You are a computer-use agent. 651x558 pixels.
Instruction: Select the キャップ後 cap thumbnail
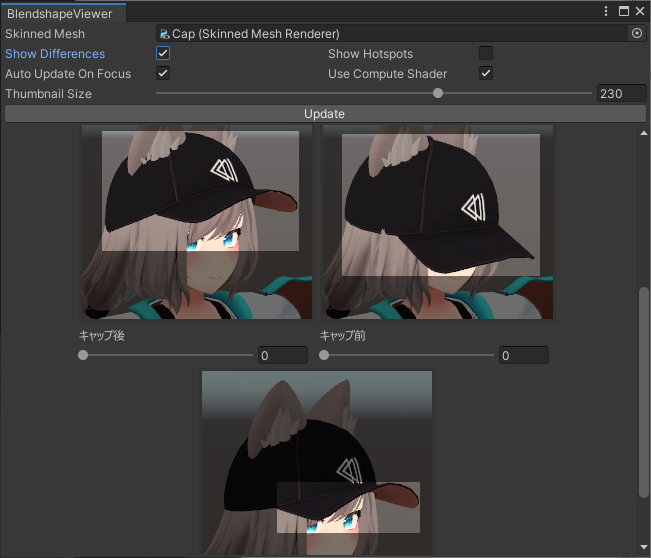pyautogui.click(x=196, y=222)
